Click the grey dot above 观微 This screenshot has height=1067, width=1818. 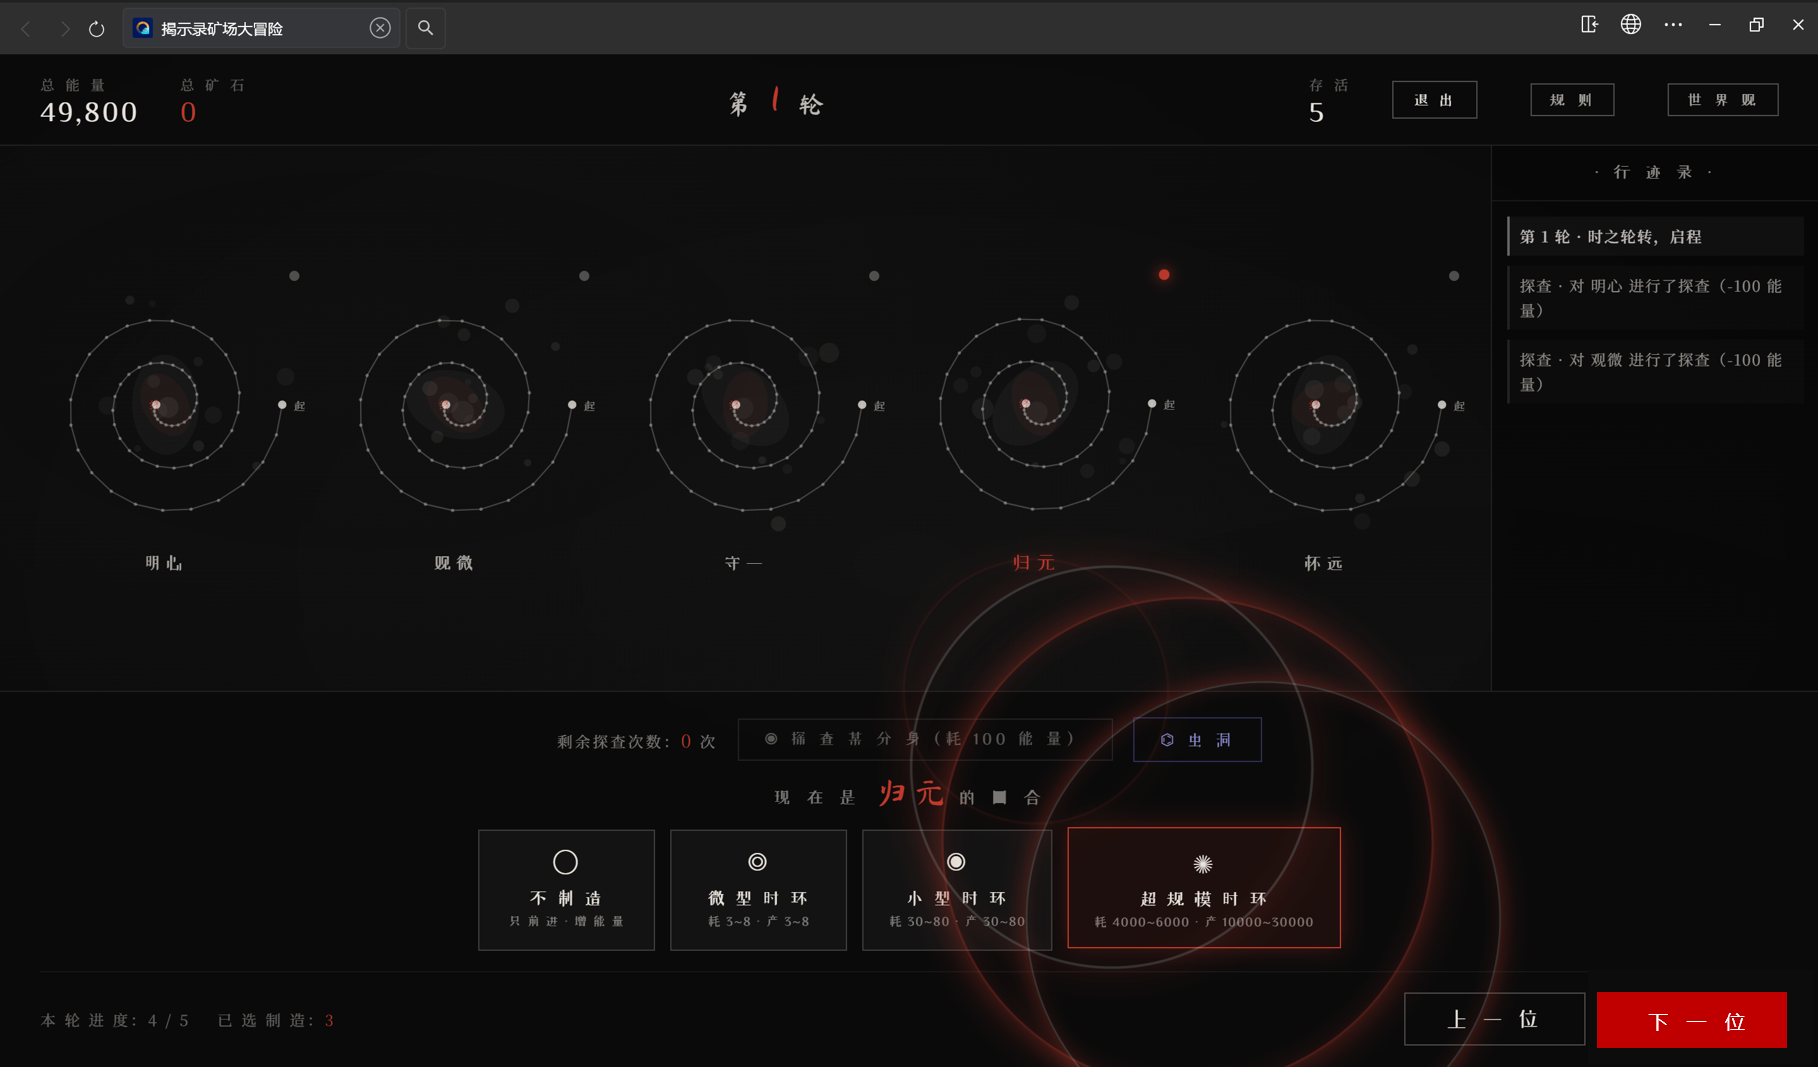584,276
